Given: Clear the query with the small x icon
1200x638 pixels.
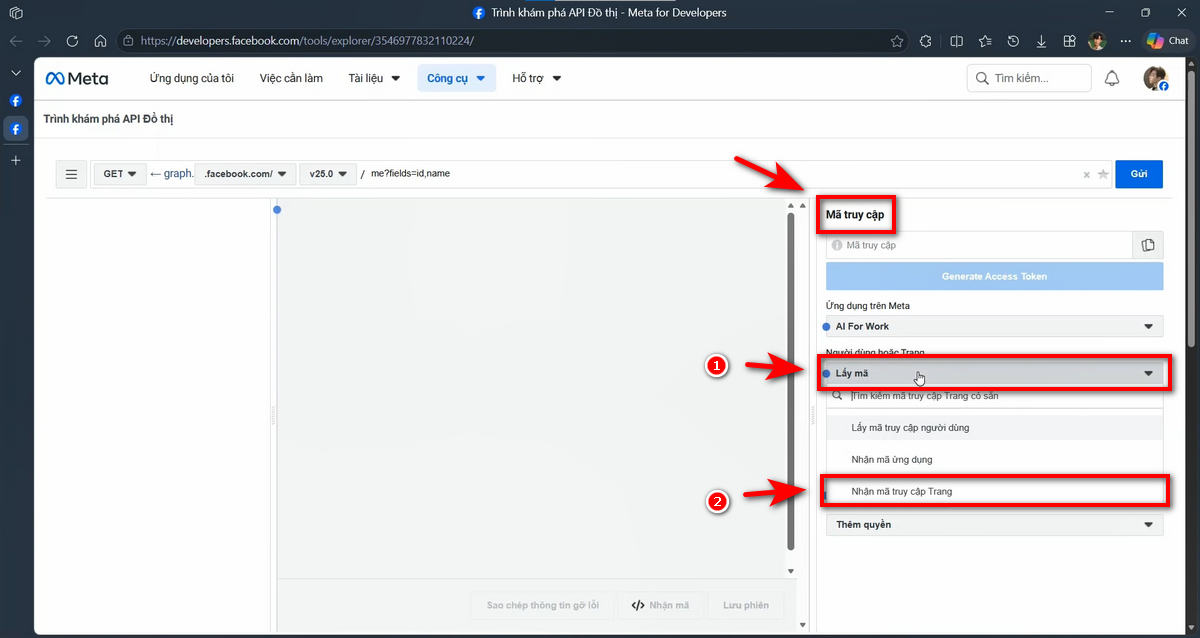Looking at the screenshot, I should (1087, 175).
